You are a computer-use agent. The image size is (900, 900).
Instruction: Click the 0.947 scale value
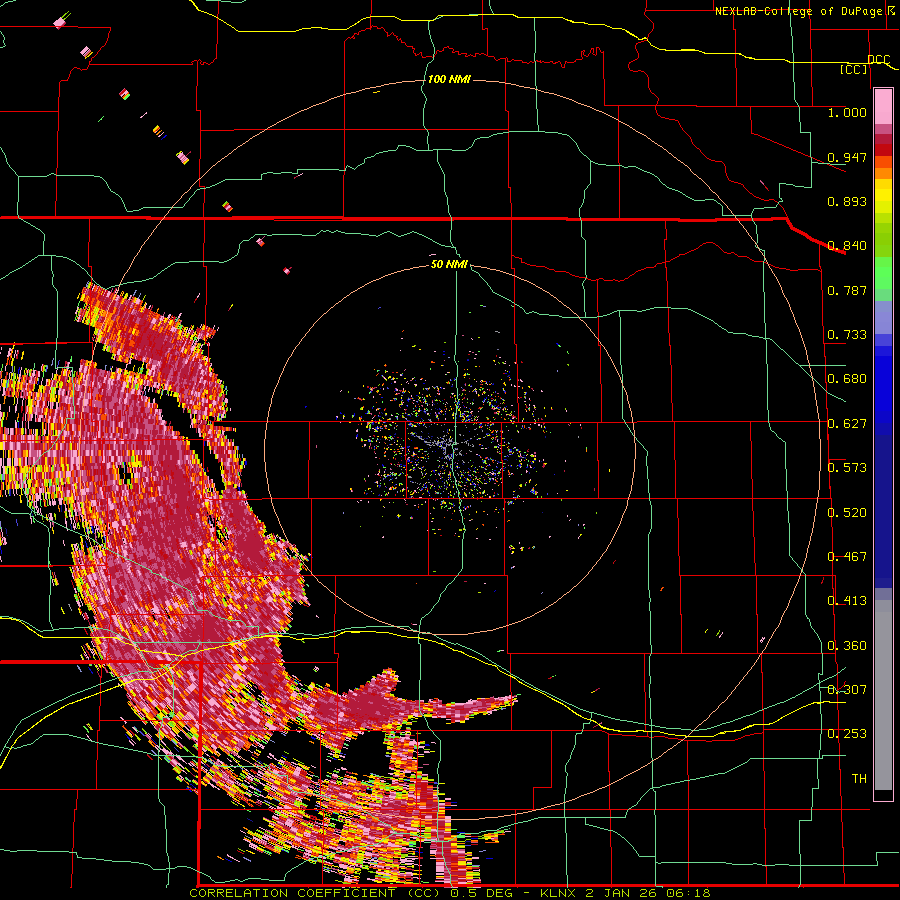(847, 157)
